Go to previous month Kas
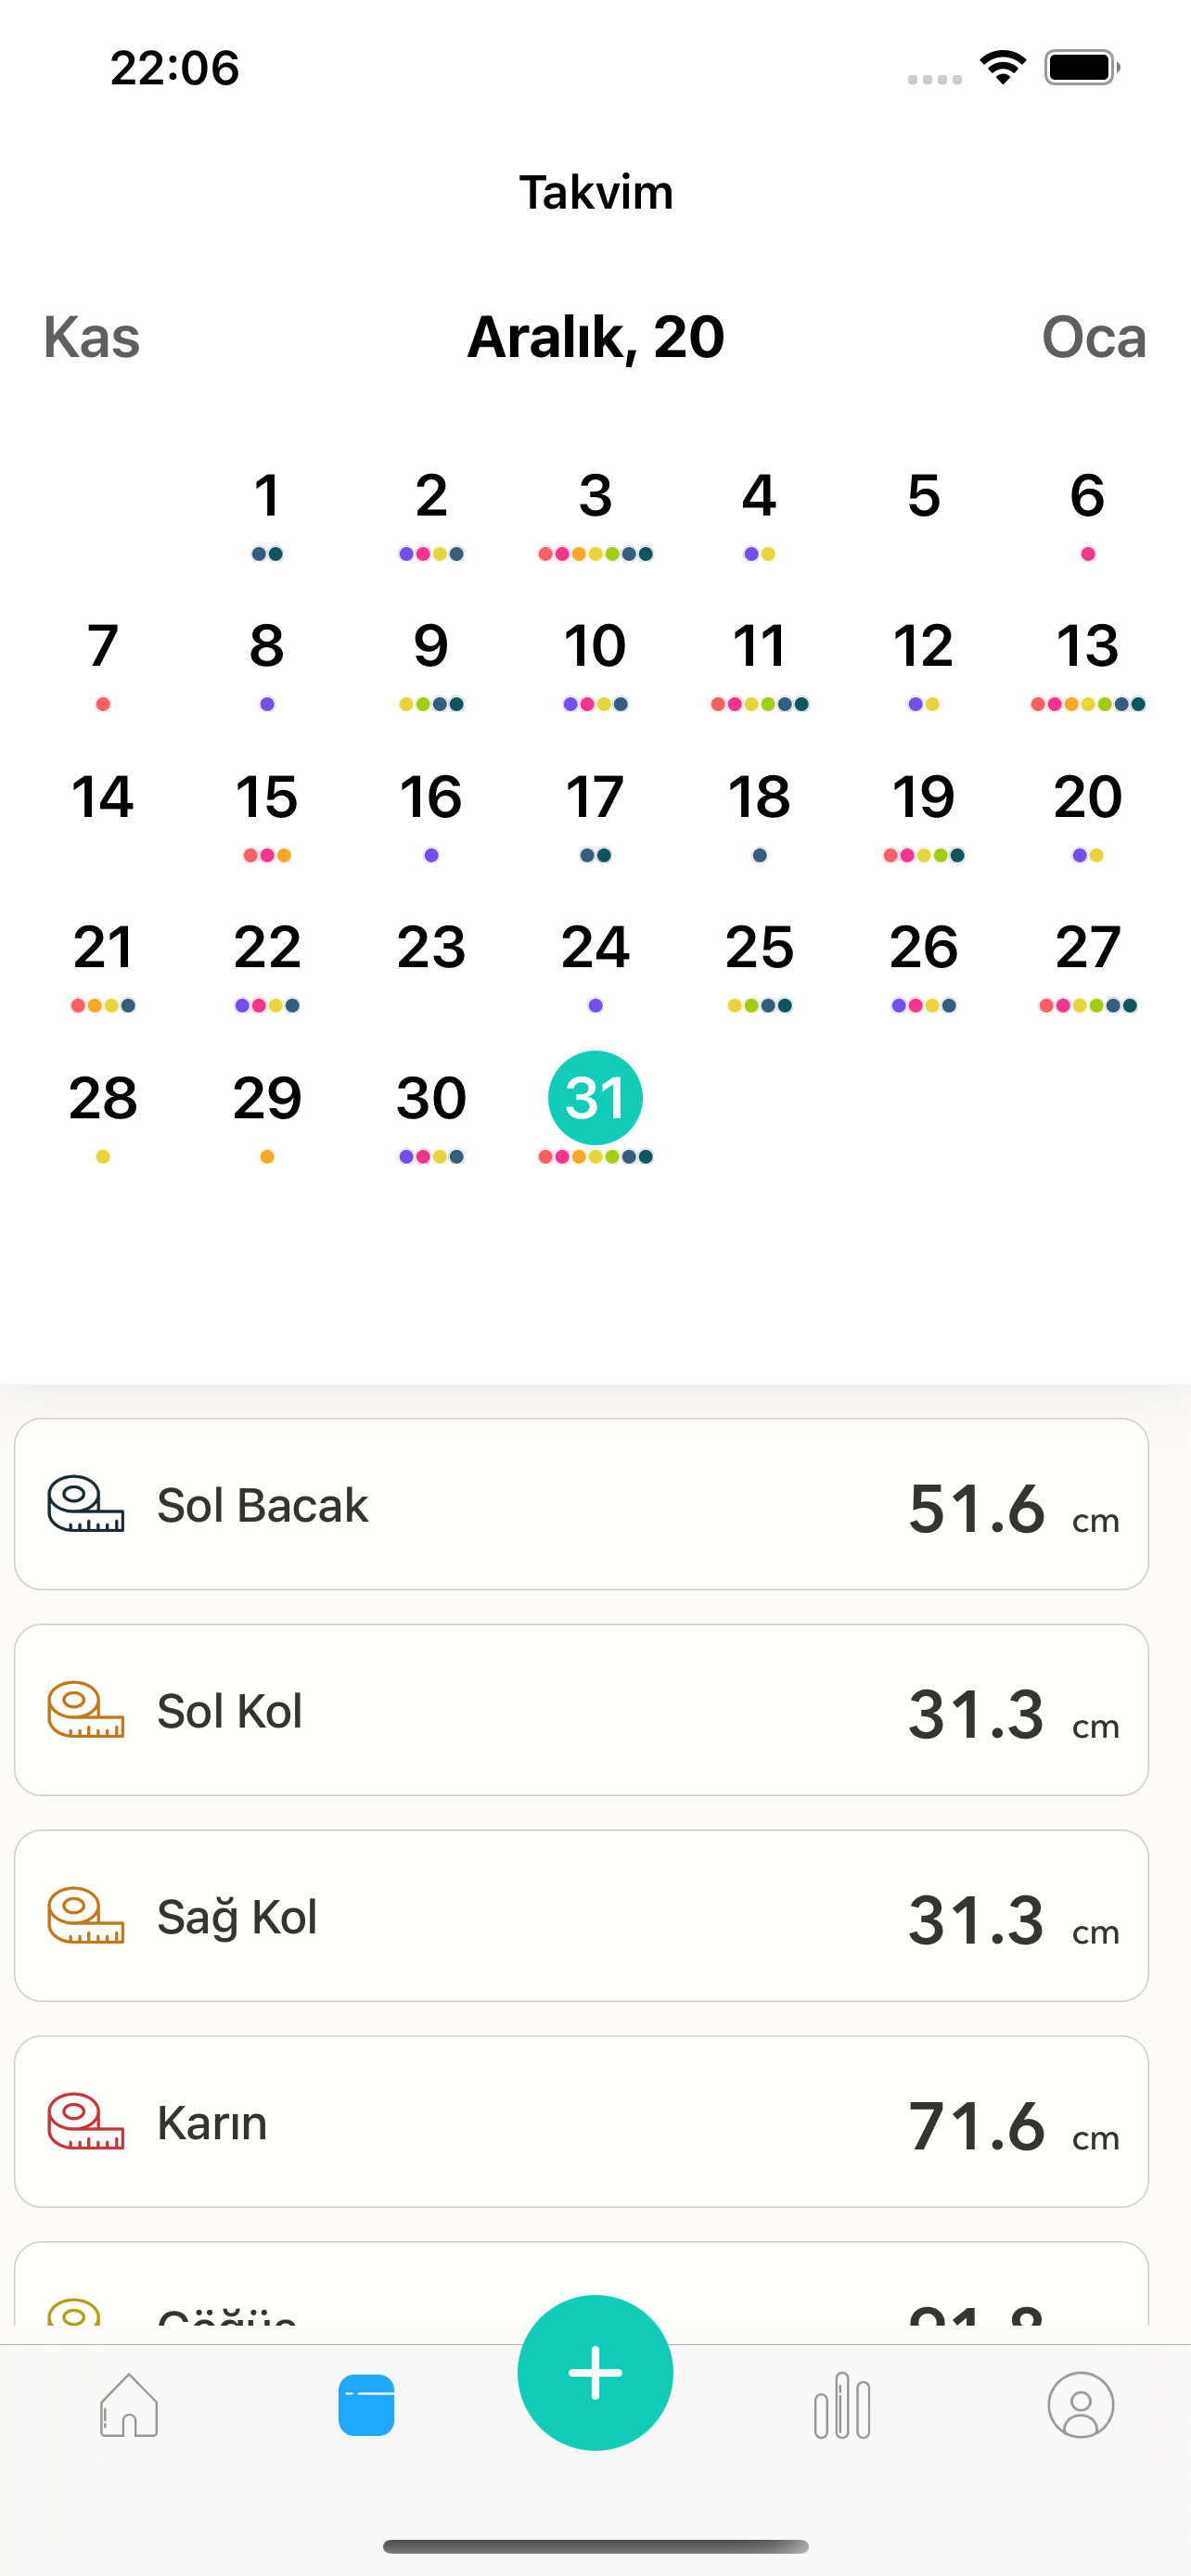The width and height of the screenshot is (1191, 2576). [92, 337]
